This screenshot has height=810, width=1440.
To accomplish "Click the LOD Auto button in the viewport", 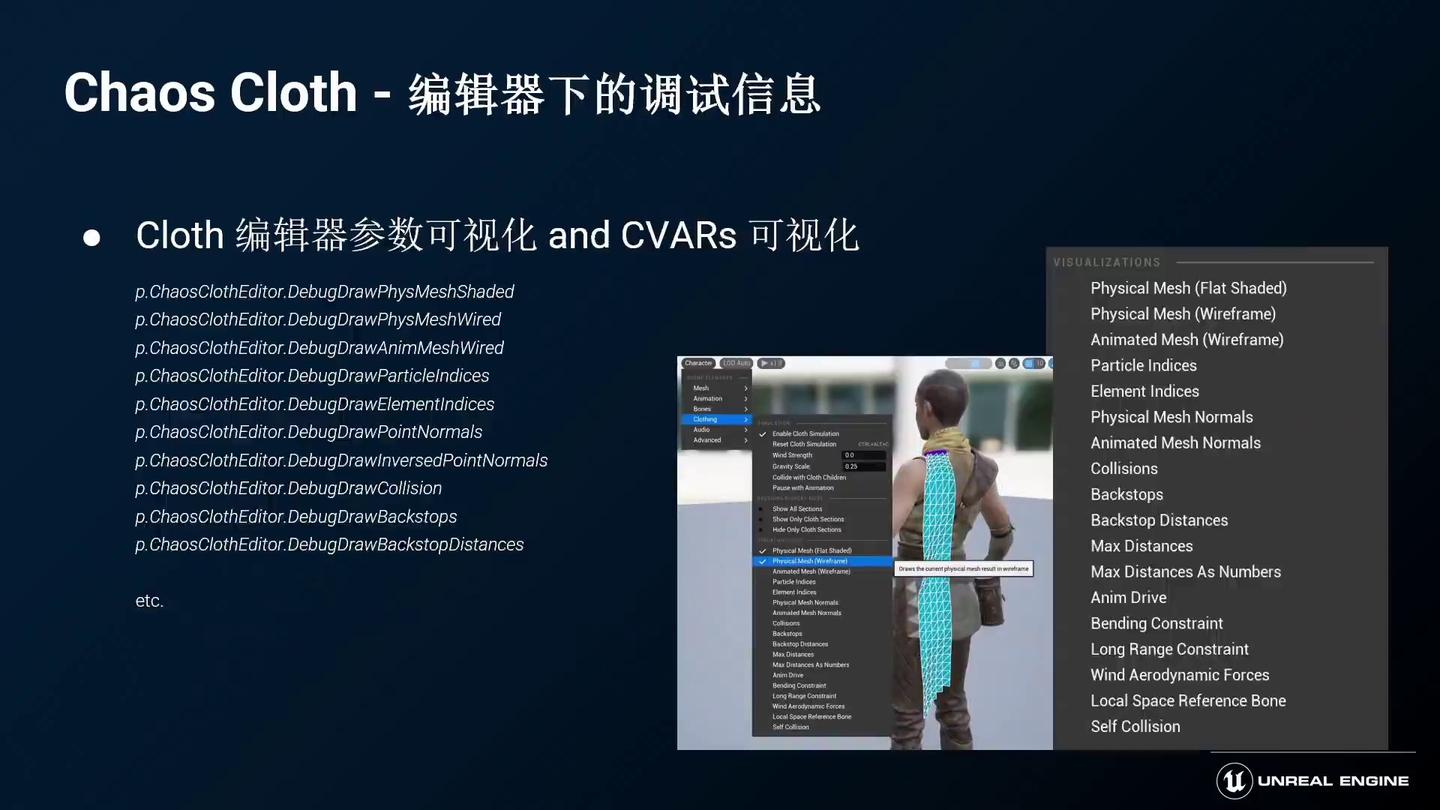I will click(x=736, y=363).
